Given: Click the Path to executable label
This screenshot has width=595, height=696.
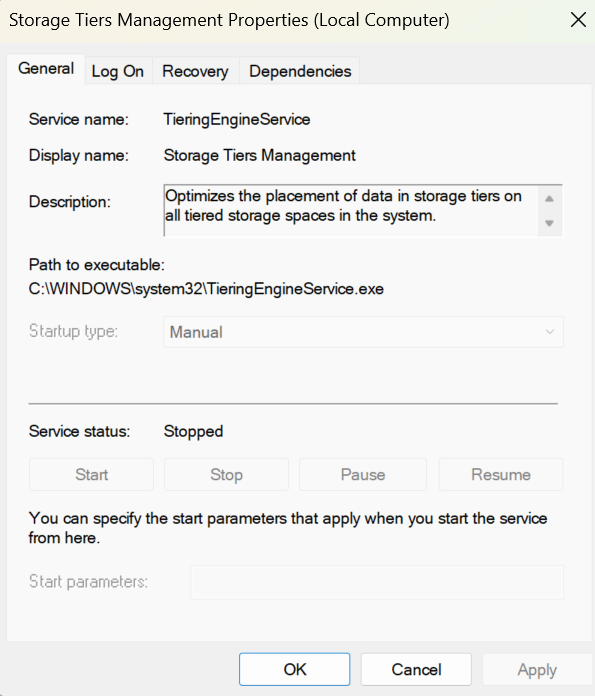Looking at the screenshot, I should [x=97, y=265].
